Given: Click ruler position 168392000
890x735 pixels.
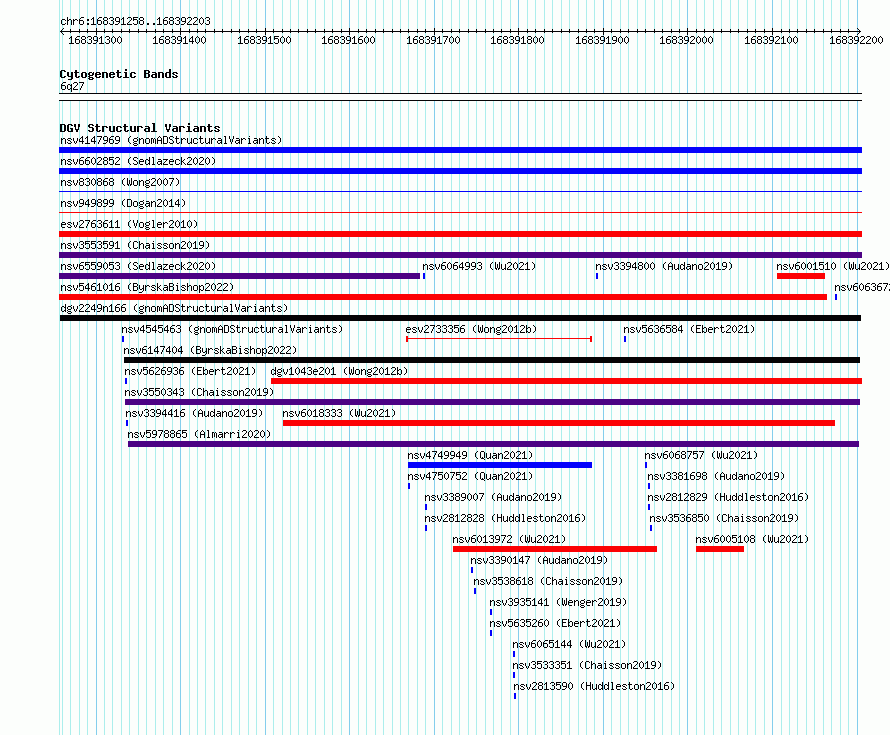Looking at the screenshot, I should click(686, 40).
